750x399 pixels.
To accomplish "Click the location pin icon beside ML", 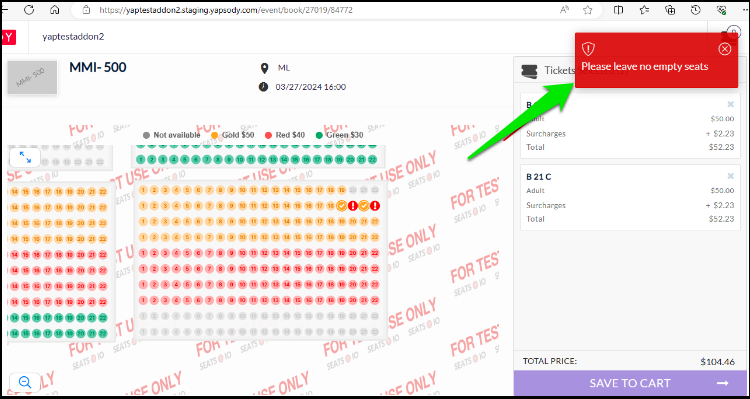I will click(264, 68).
